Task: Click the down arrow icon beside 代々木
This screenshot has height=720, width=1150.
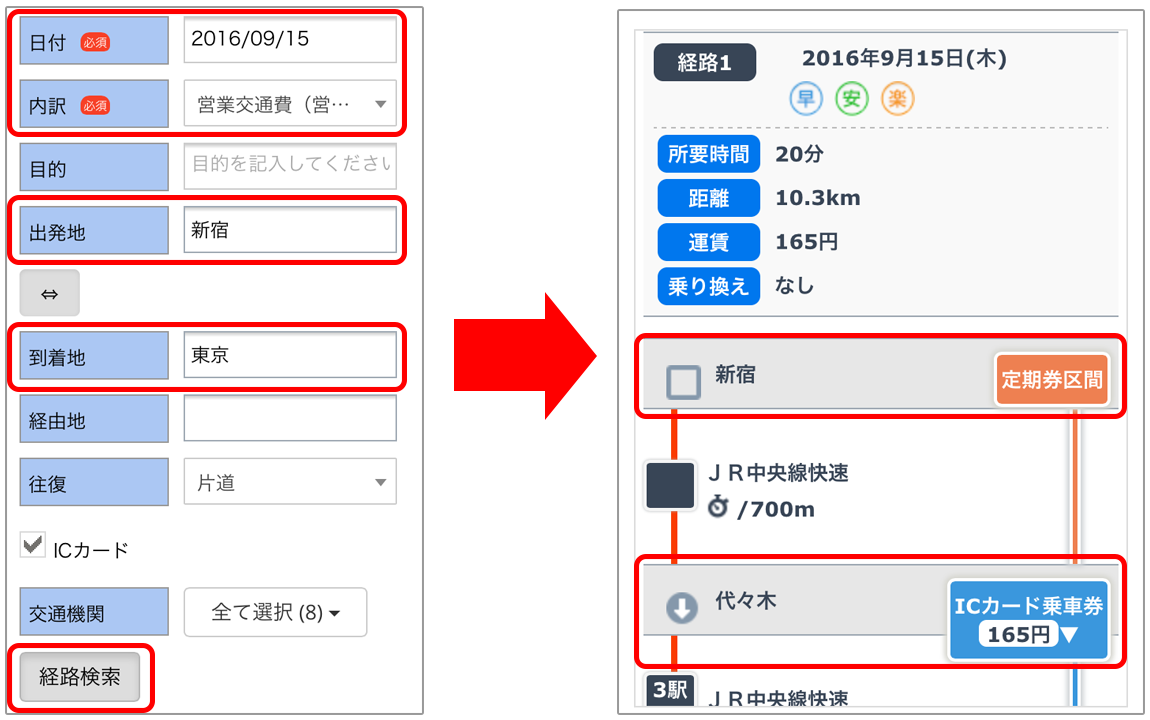Action: click(681, 608)
